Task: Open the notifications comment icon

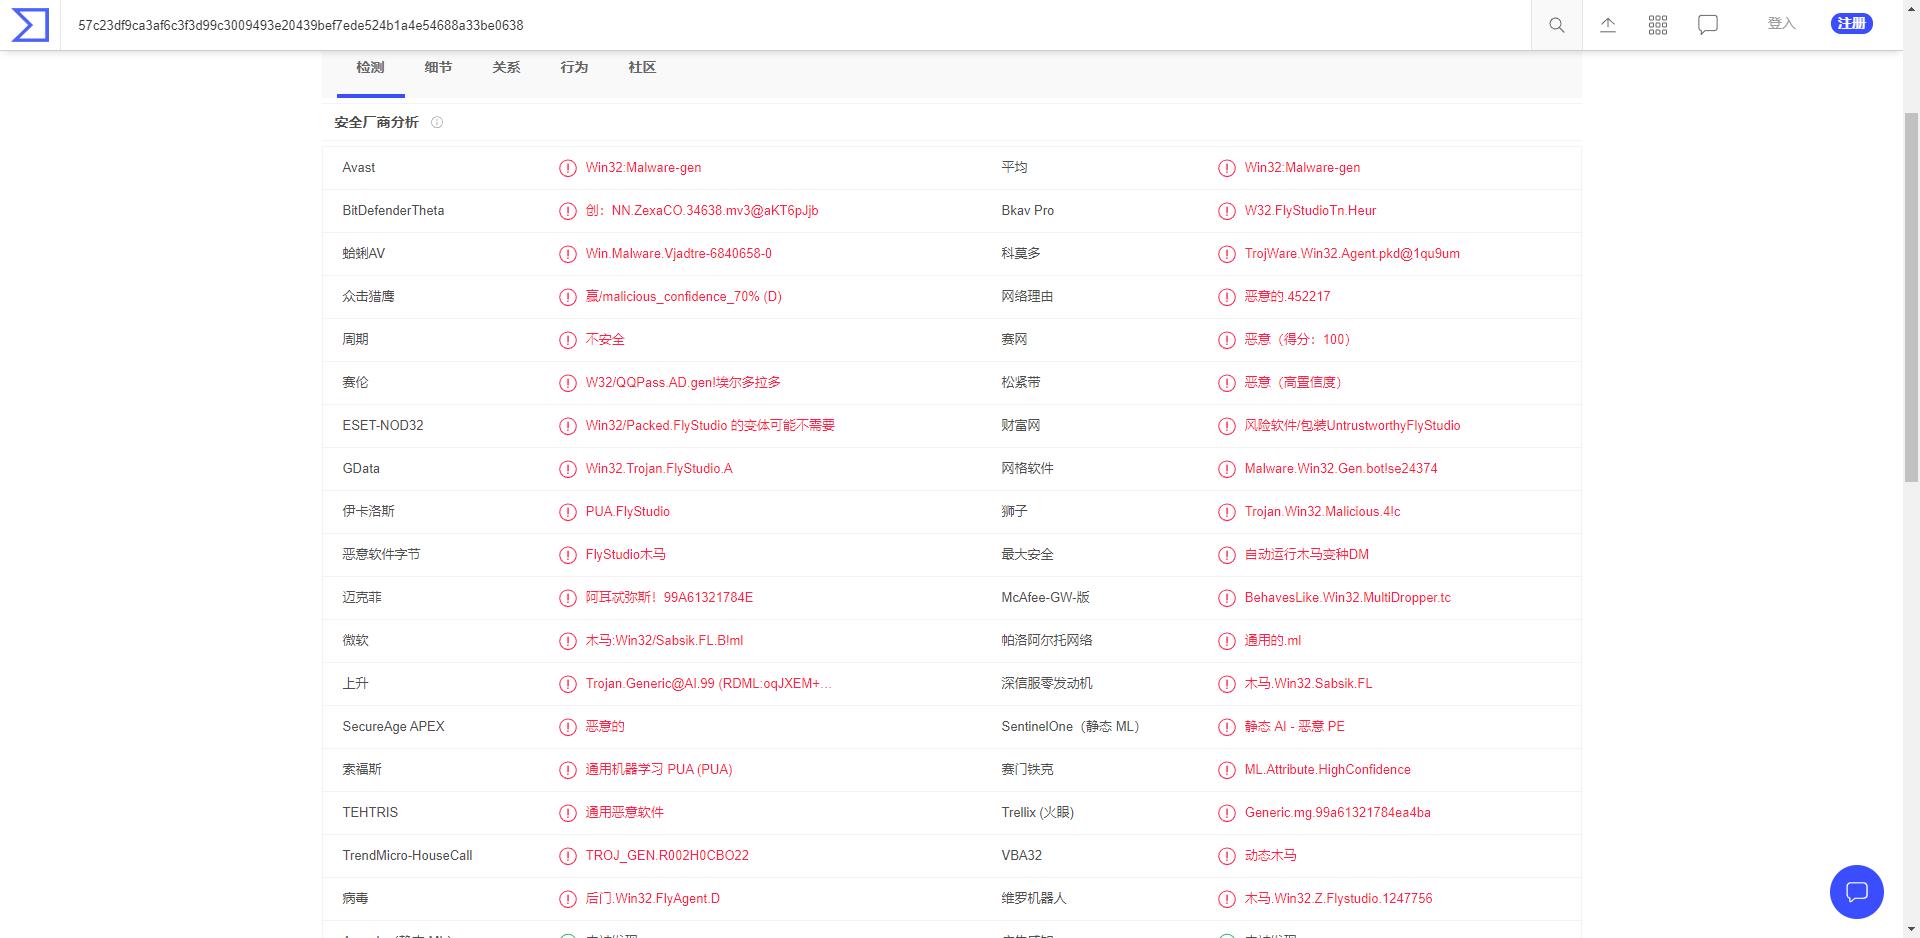Action: 1708,25
